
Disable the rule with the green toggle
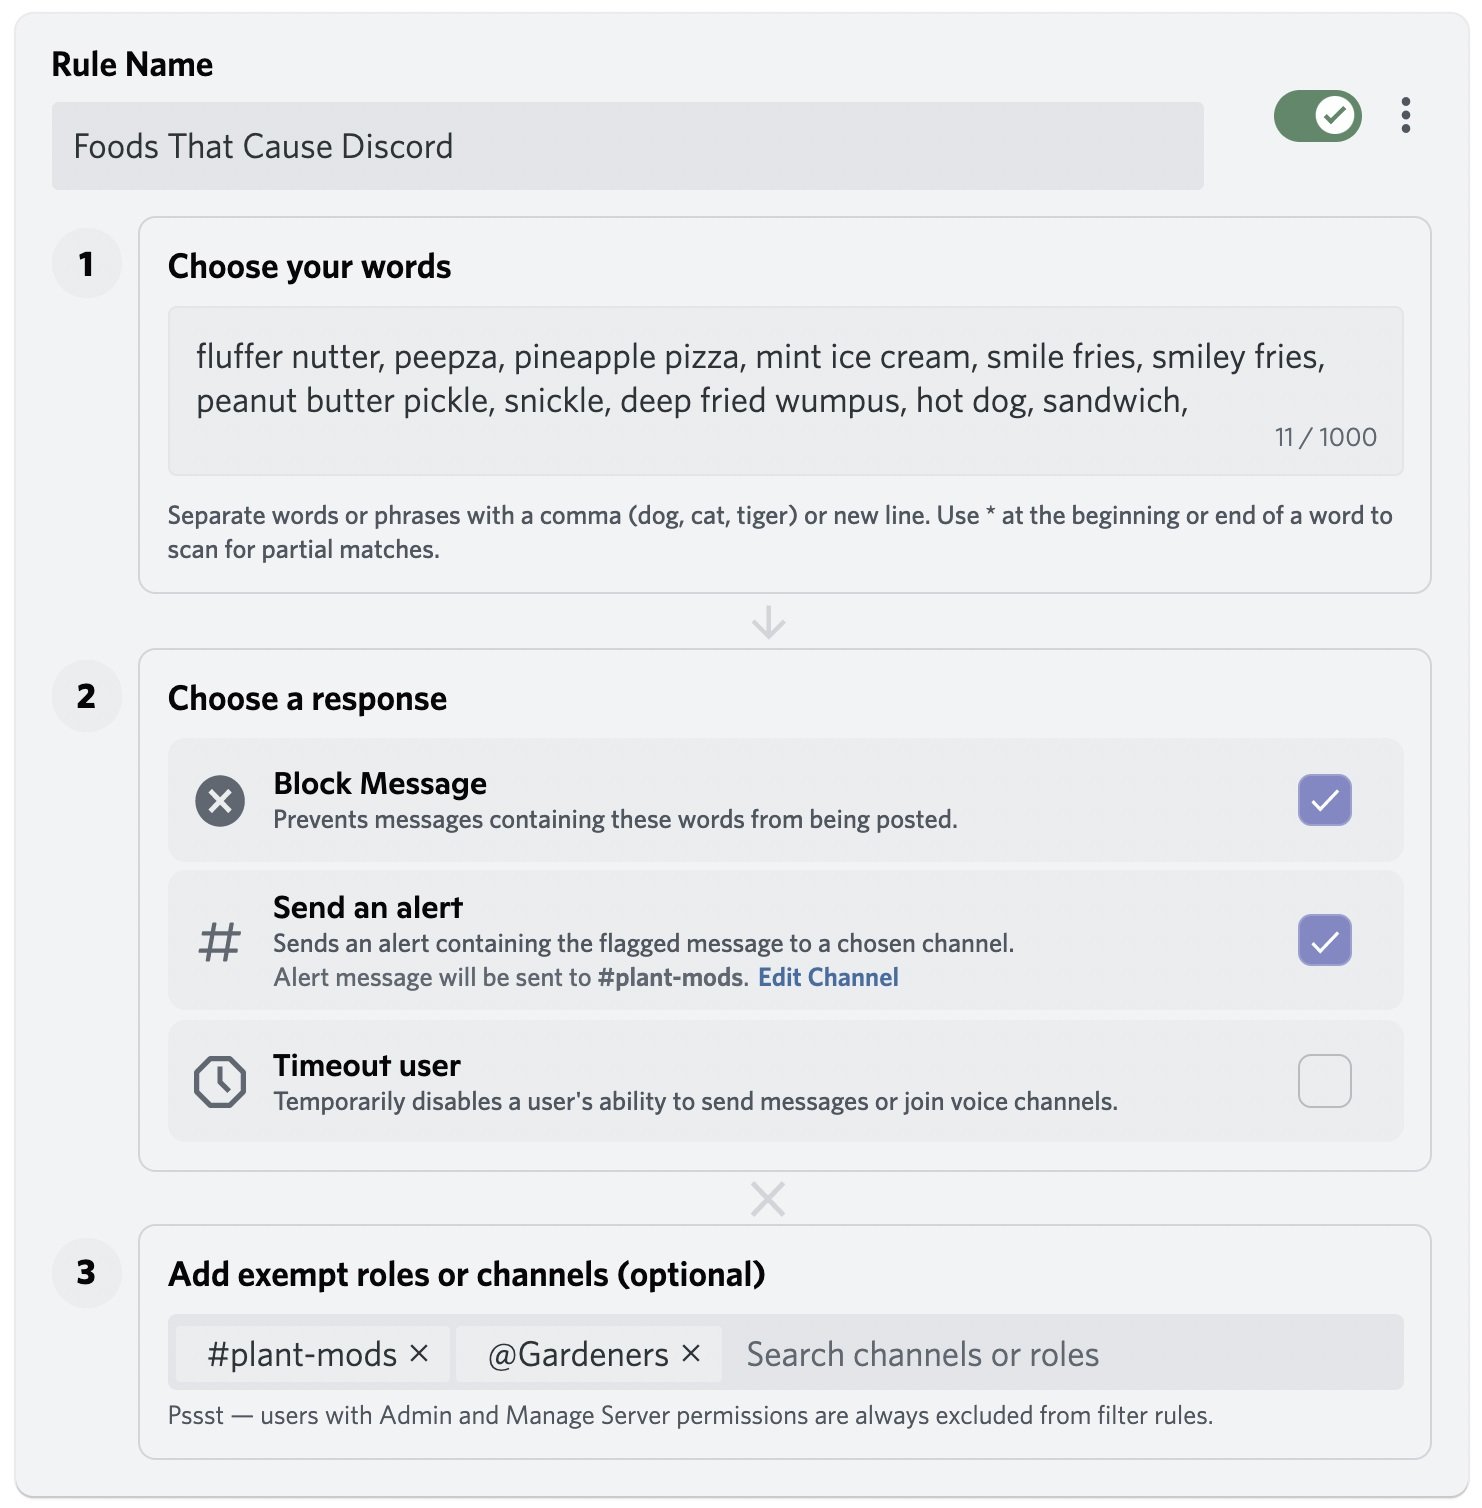coord(1317,116)
